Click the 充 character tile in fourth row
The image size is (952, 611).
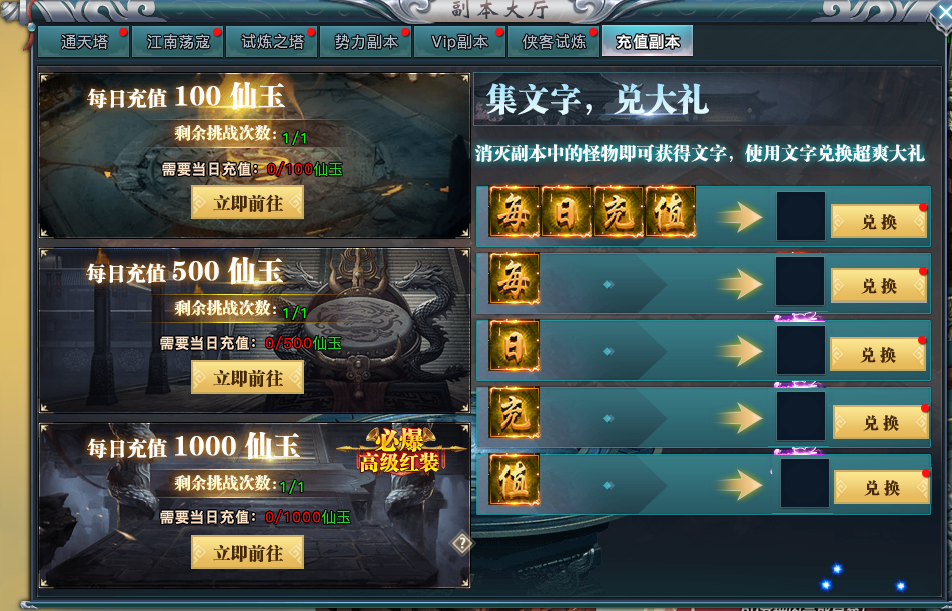(x=514, y=412)
